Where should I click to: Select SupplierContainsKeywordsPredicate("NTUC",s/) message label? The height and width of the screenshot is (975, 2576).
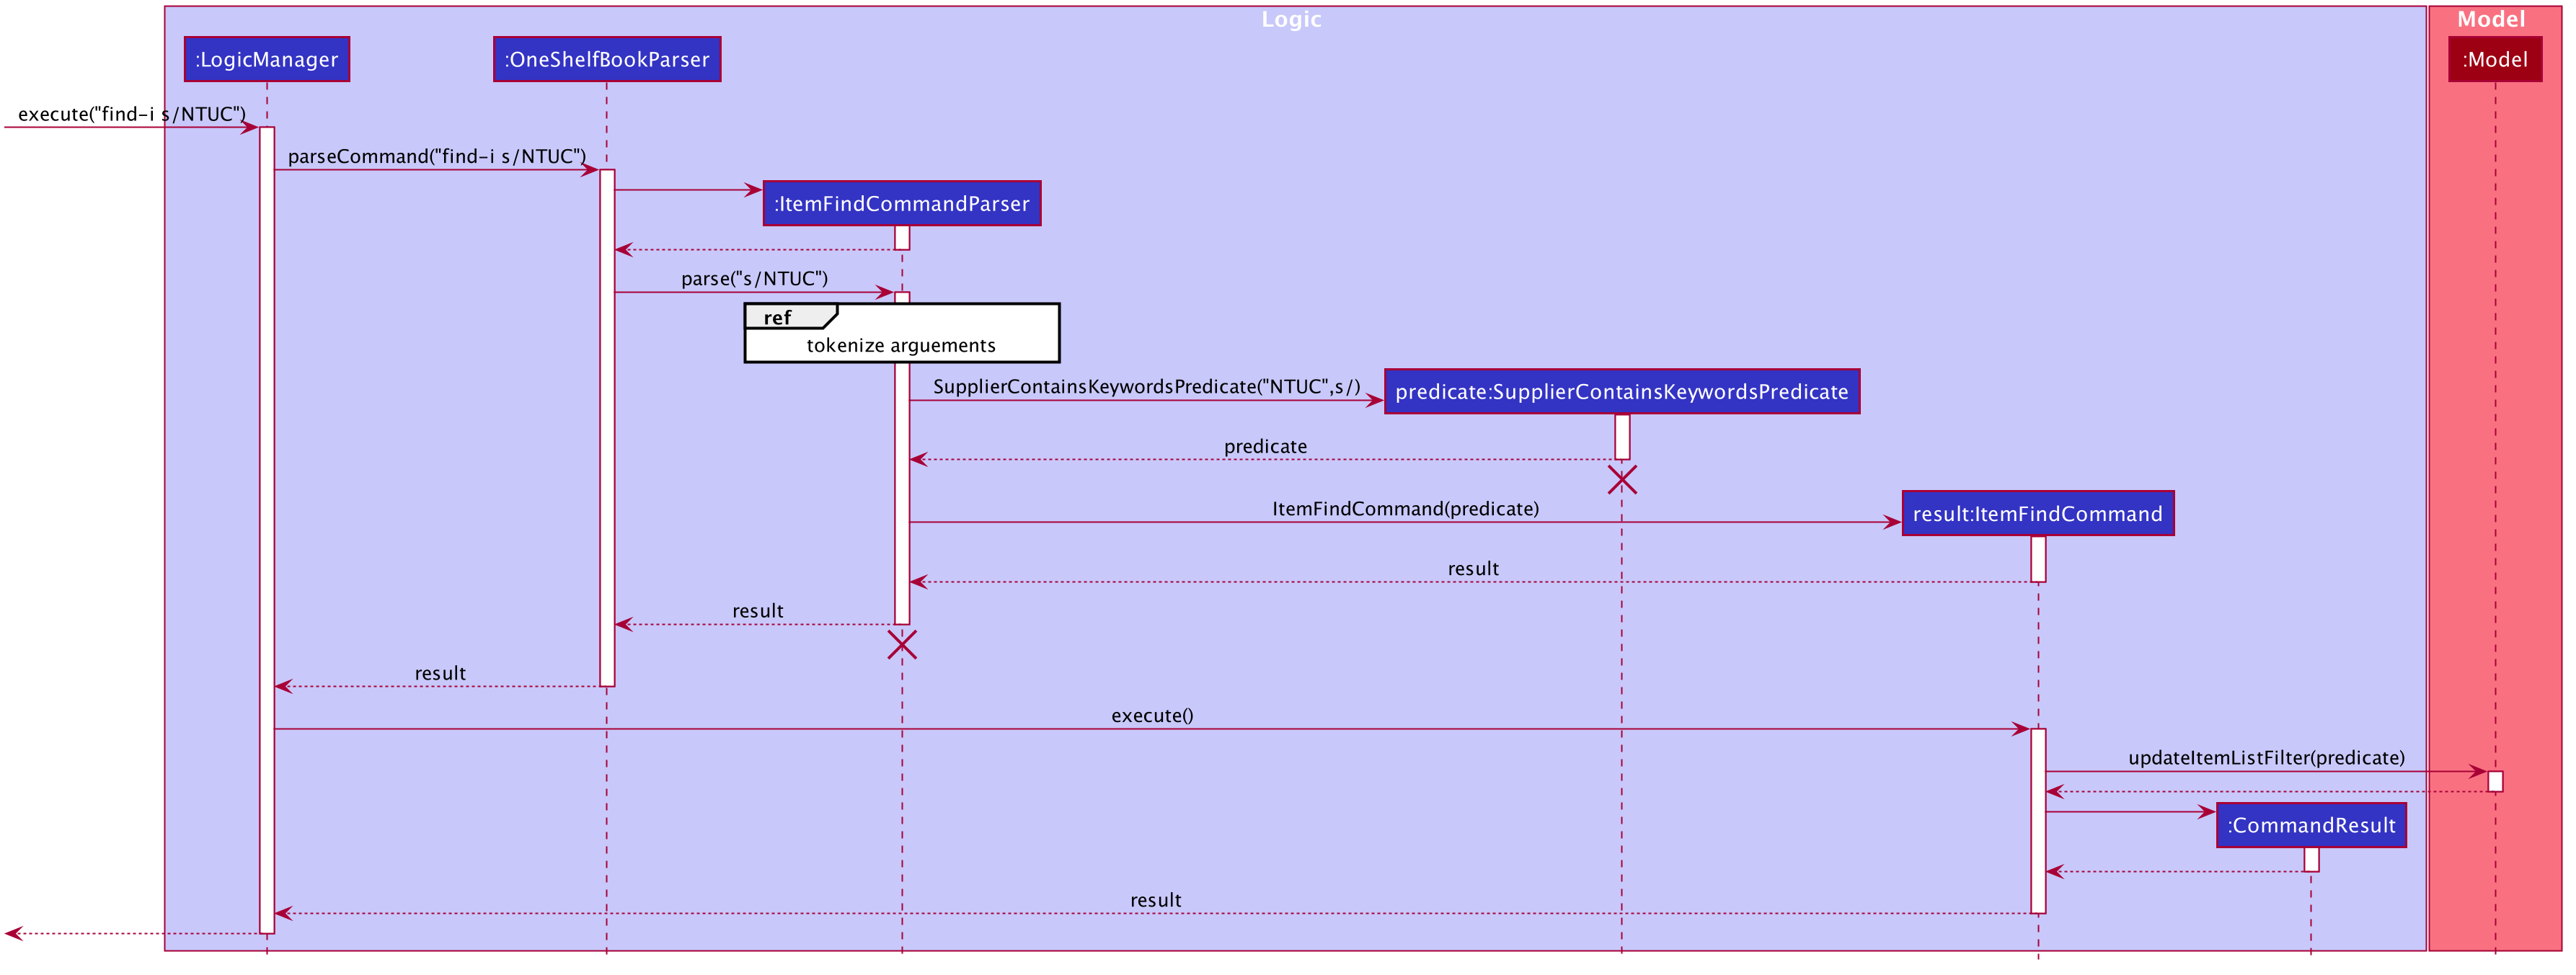coord(1146,386)
